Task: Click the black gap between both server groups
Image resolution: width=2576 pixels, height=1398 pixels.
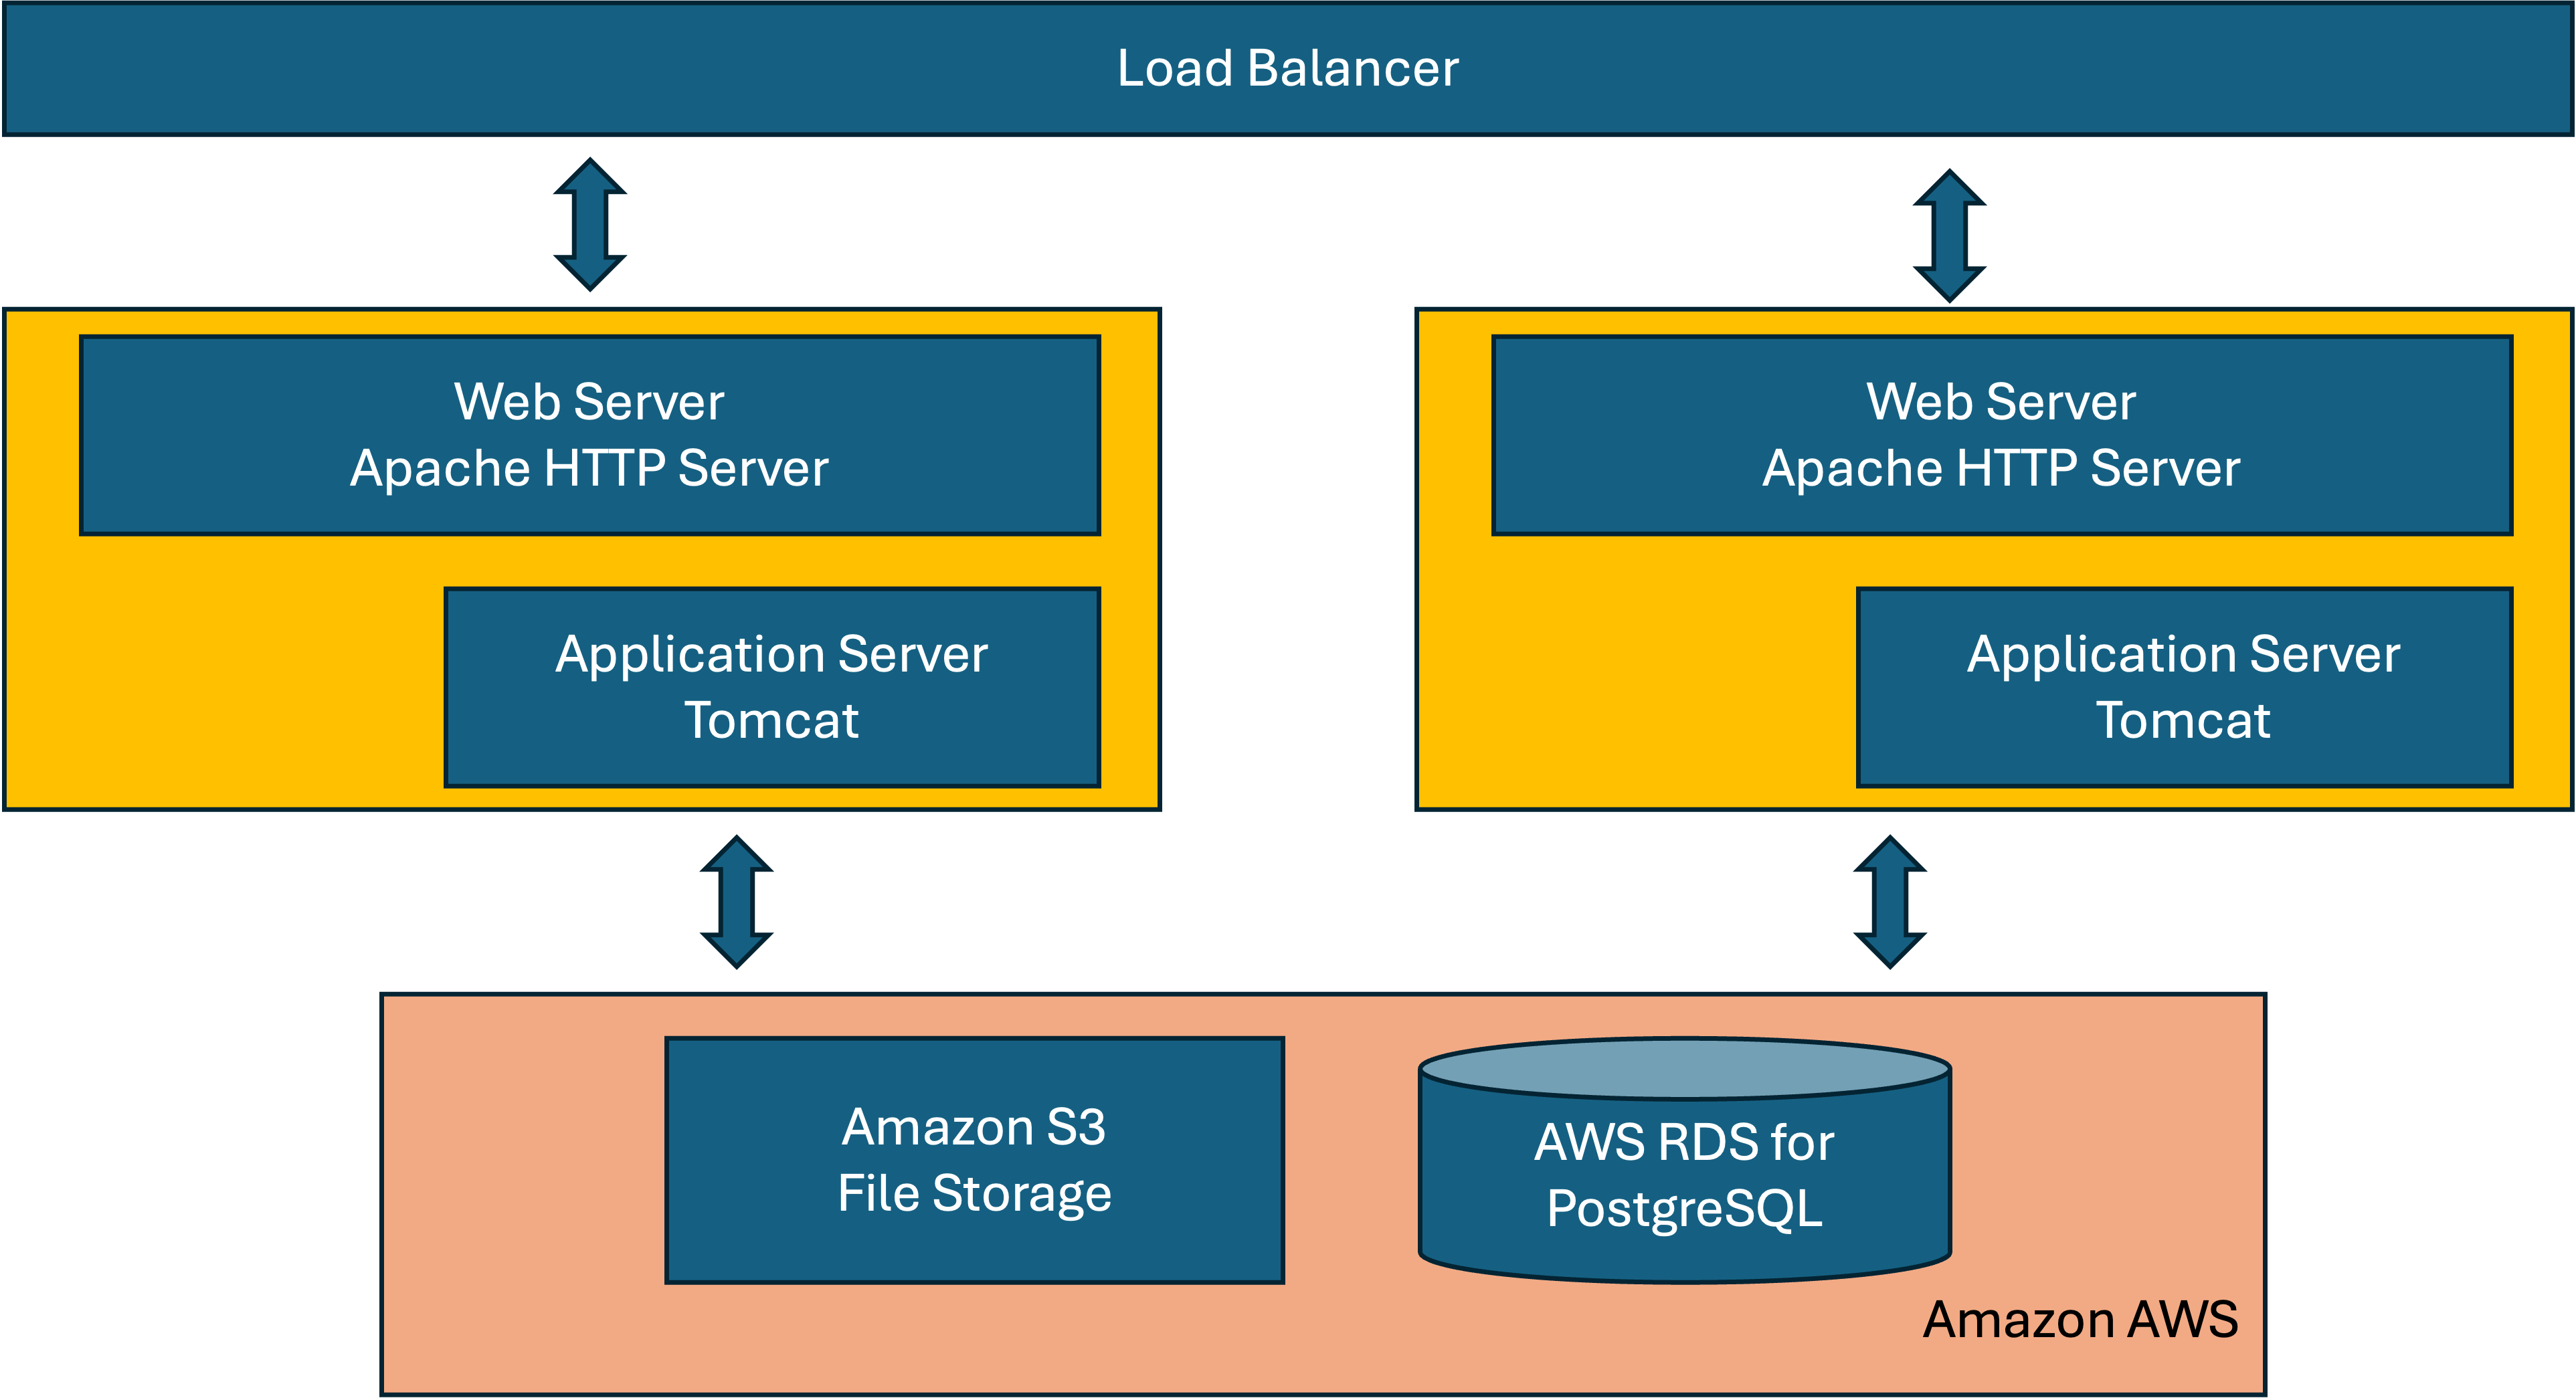Action: point(1288,560)
